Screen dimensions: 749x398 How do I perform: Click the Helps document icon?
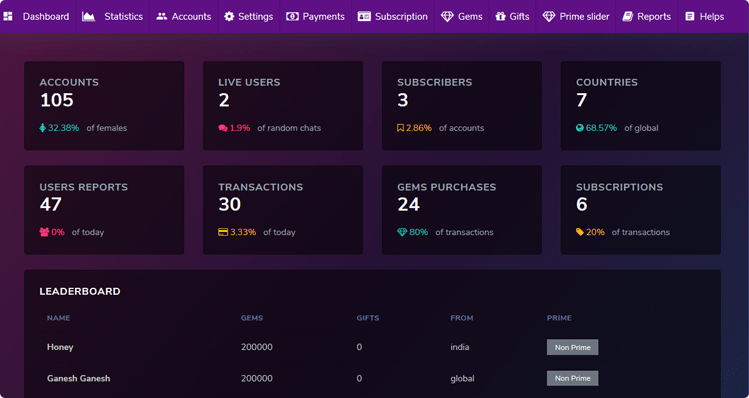click(689, 17)
